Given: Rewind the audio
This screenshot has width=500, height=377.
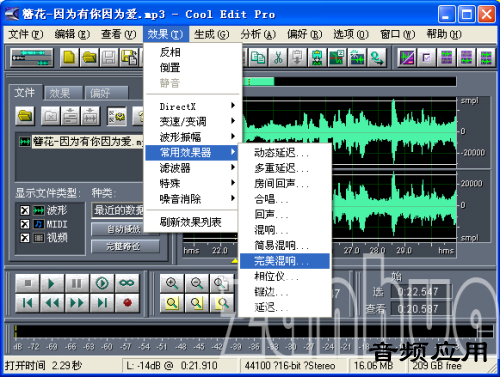Looking at the screenshot, I should click(52, 303).
